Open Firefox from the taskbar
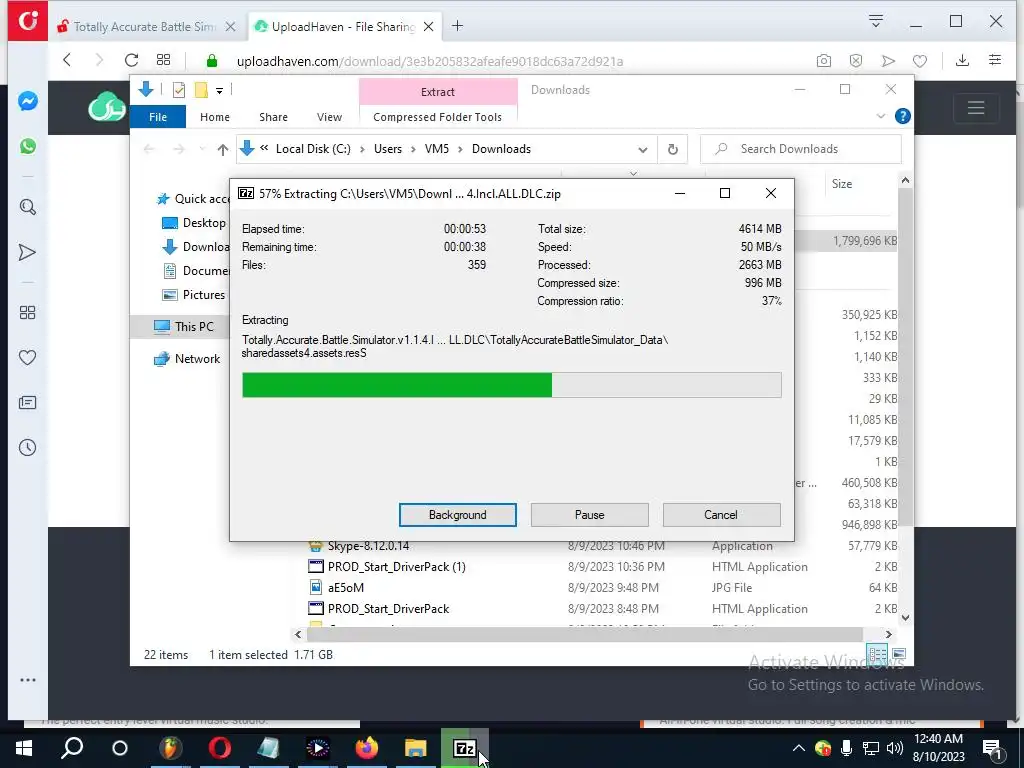1024x768 pixels. click(x=366, y=748)
